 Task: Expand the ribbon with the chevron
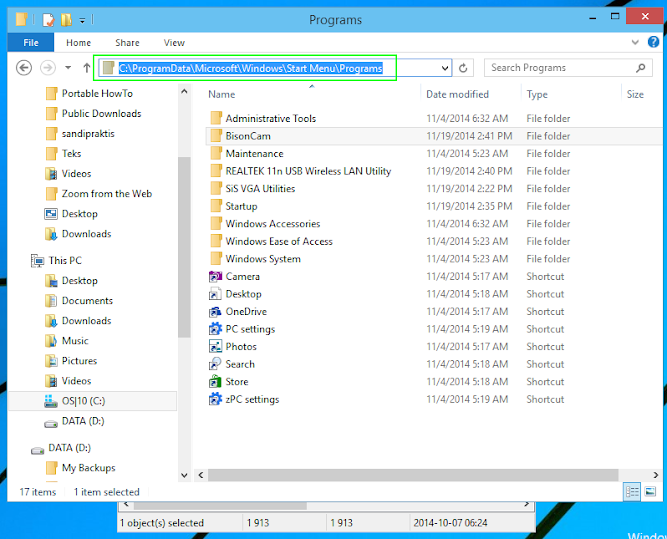tap(635, 42)
